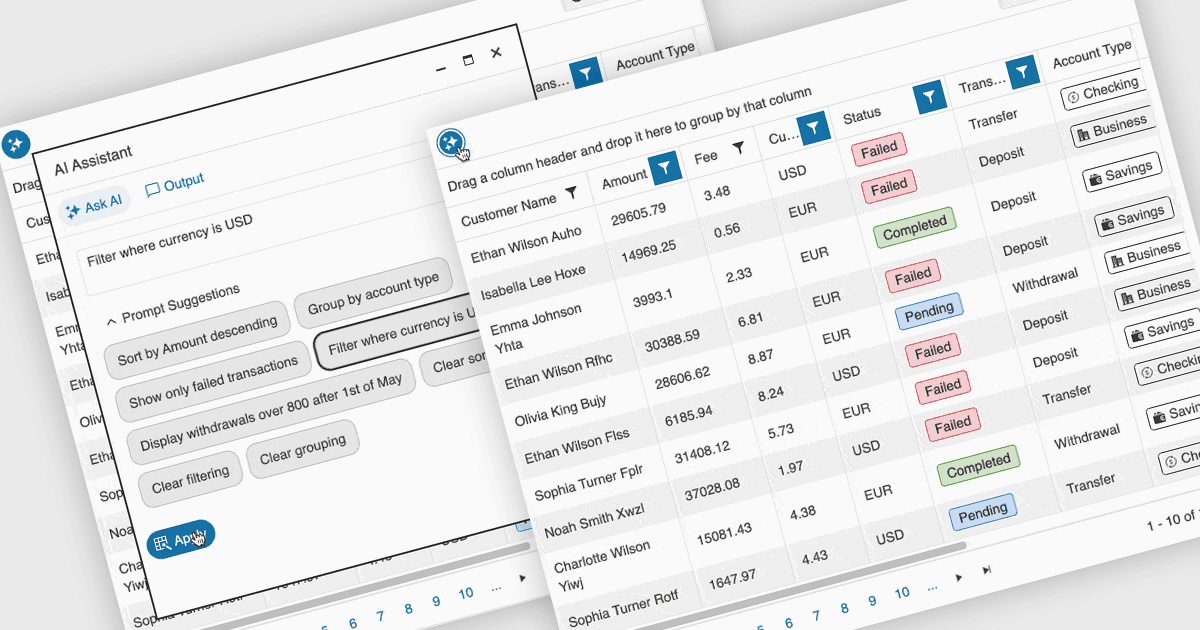
Task: Go to next page arrow in front grid pager
Action: [959, 577]
